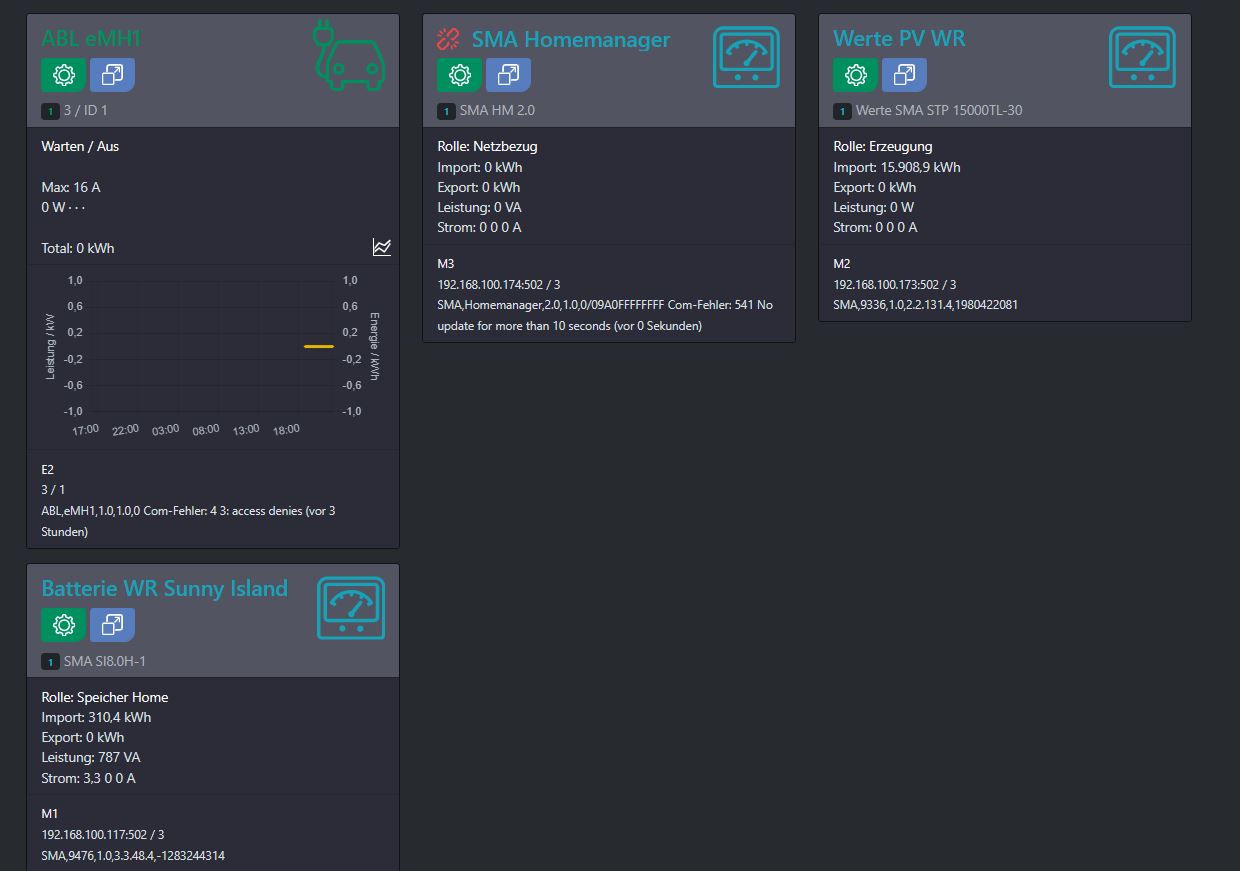Click the duplicate icon on ABL eMH1 card
This screenshot has height=871, width=1240.
(x=112, y=75)
